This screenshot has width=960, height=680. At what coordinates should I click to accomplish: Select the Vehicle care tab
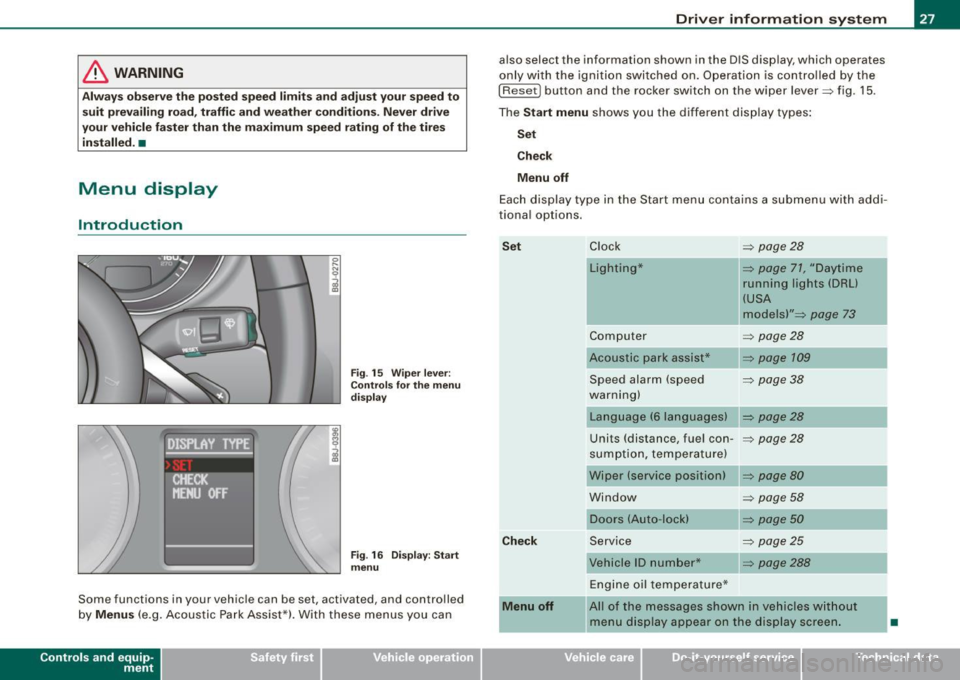click(x=561, y=664)
